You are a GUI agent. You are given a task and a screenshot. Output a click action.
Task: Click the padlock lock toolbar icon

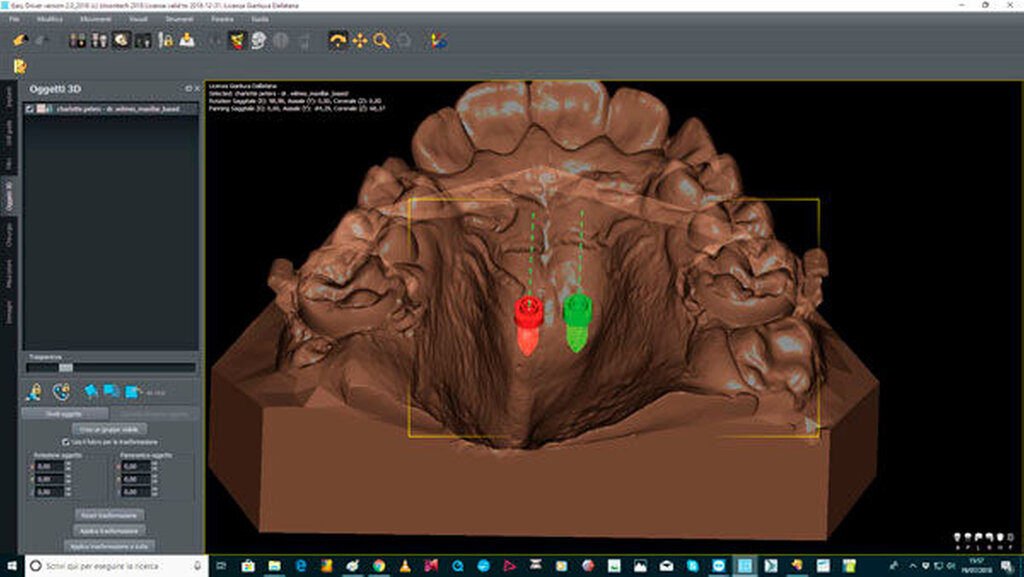(167, 41)
